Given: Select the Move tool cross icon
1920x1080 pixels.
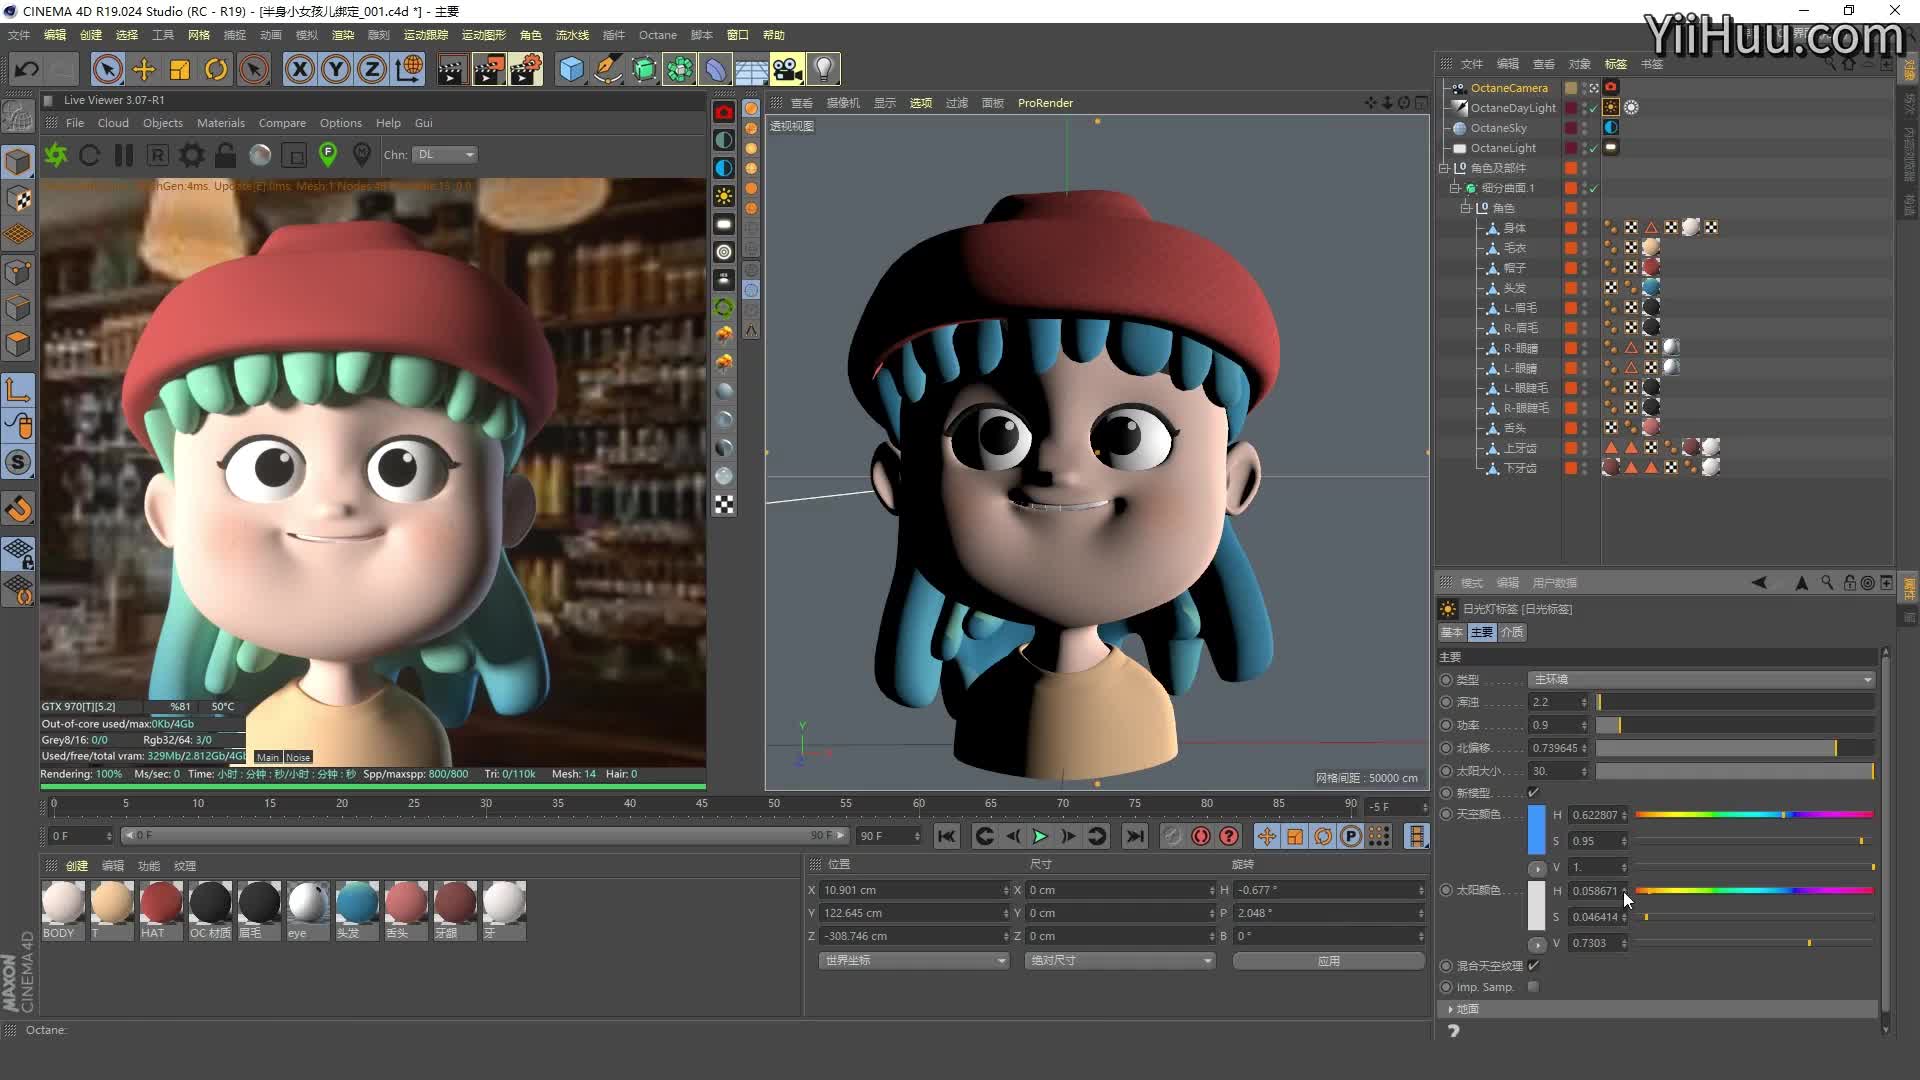Looking at the screenshot, I should pyautogui.click(x=144, y=69).
